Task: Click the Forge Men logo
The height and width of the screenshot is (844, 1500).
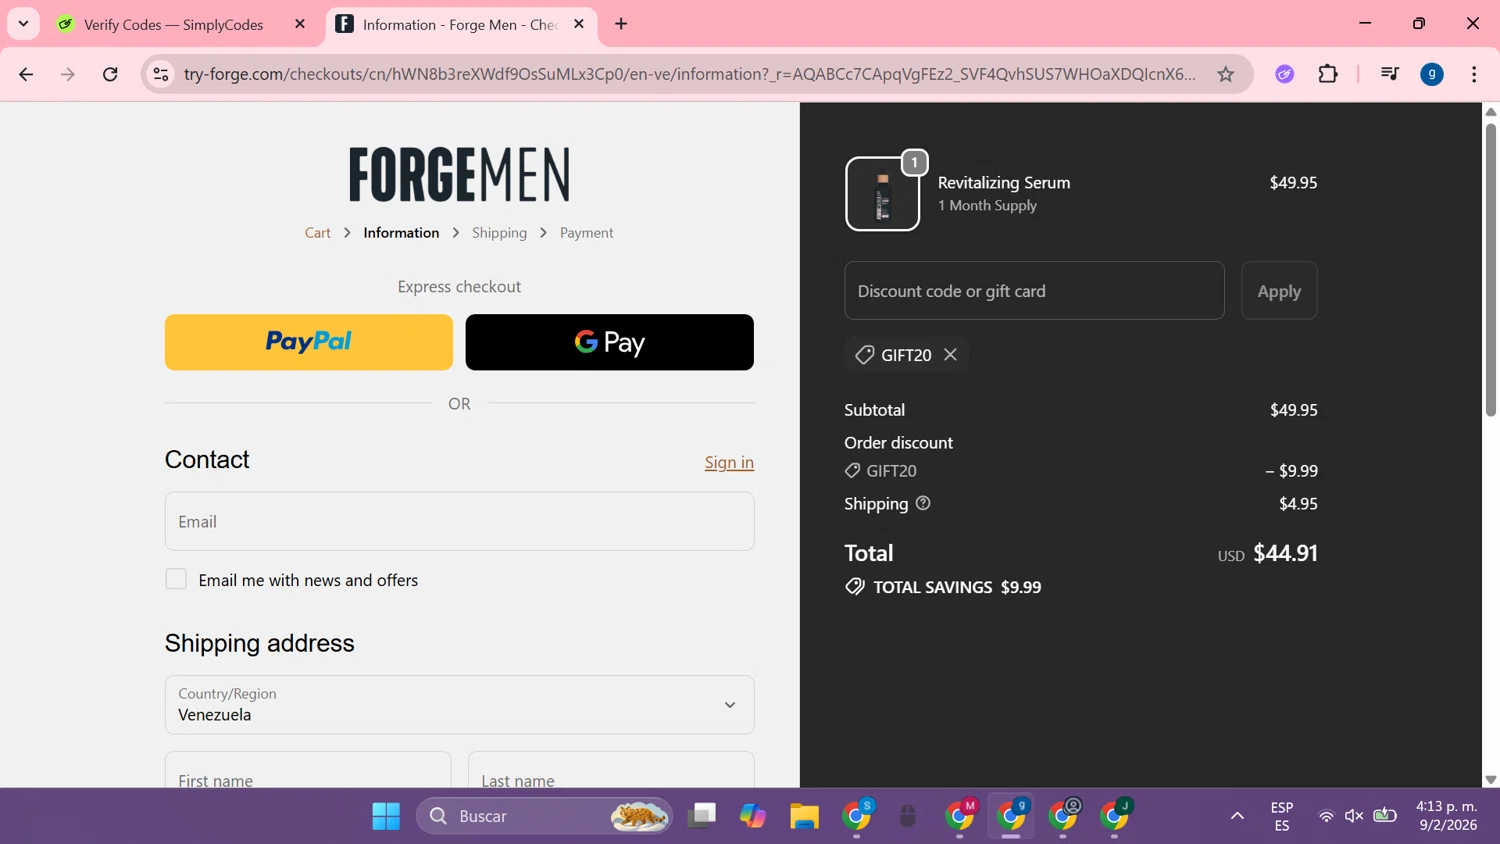Action: [x=460, y=174]
